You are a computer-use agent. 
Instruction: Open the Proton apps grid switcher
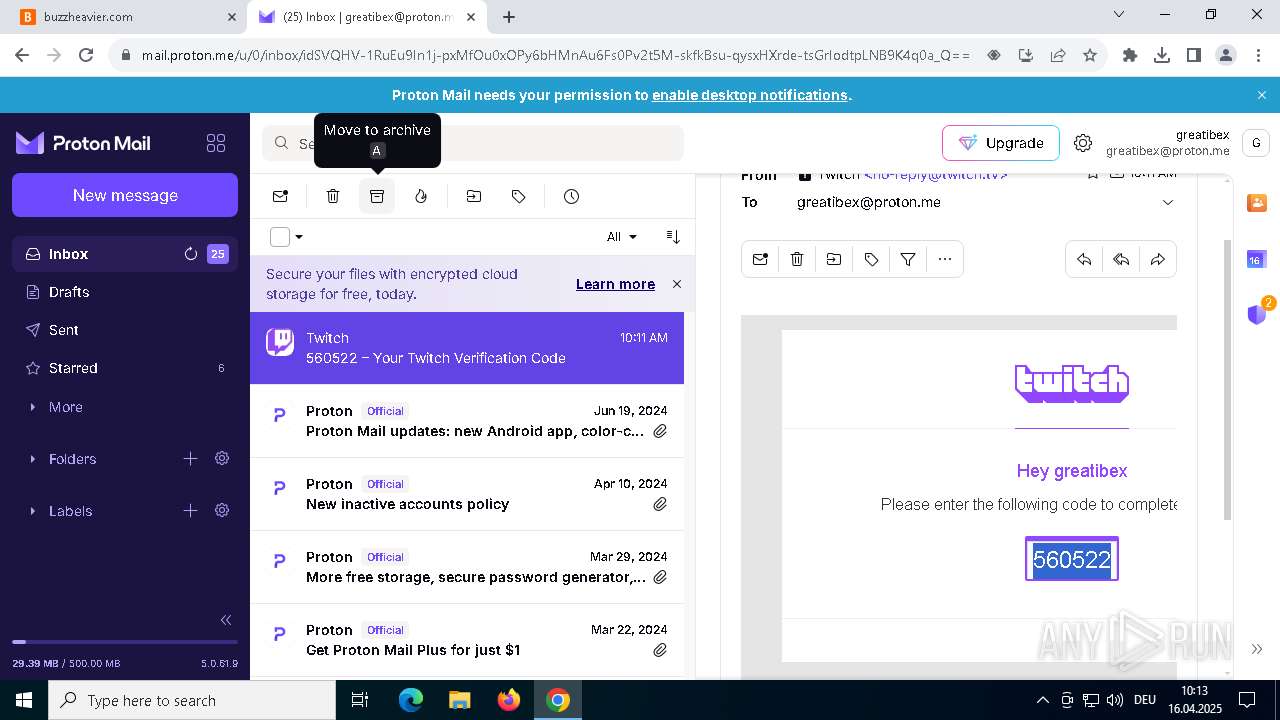(x=216, y=143)
